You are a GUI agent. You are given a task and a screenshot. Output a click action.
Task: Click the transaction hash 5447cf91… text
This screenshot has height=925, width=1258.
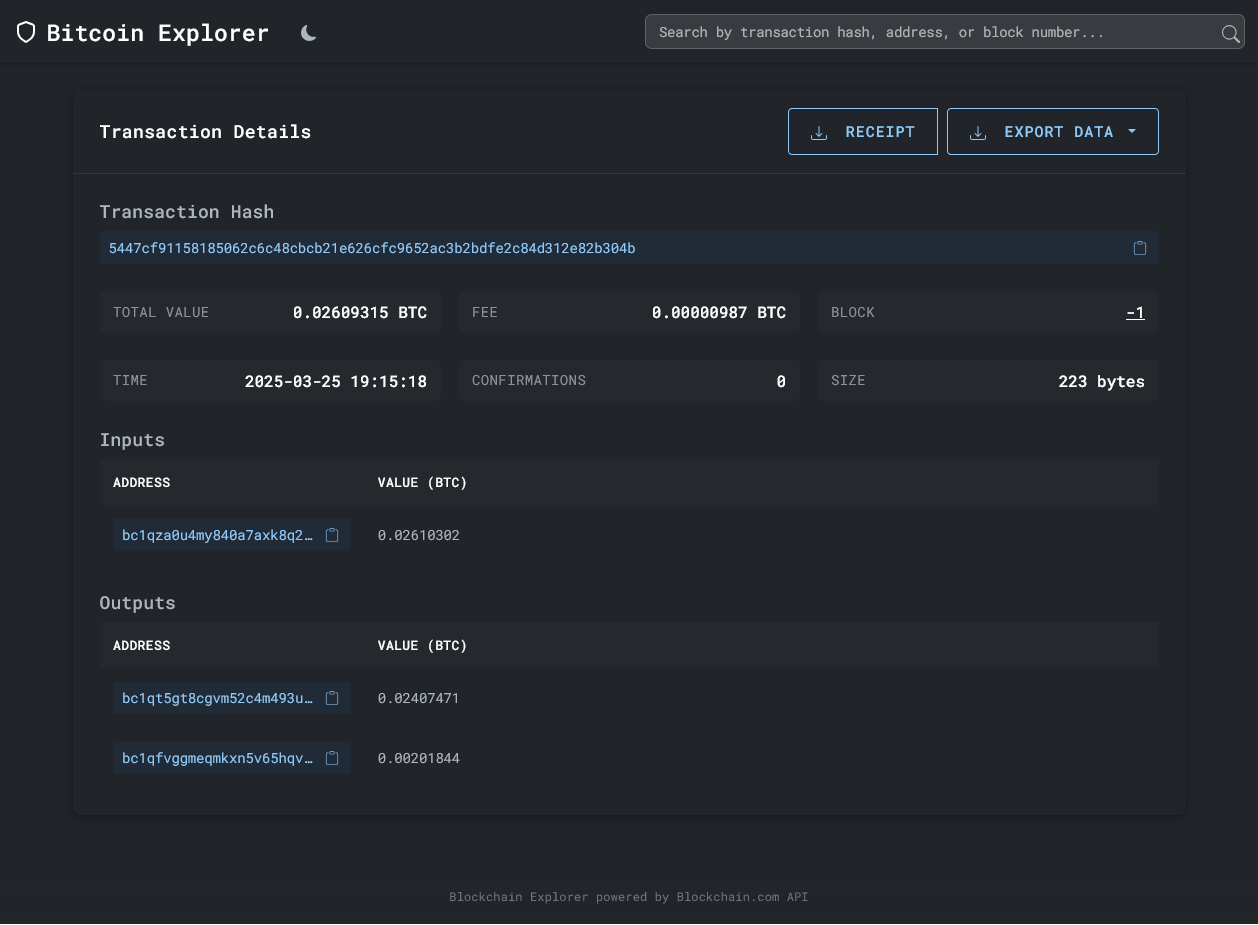[372, 248]
